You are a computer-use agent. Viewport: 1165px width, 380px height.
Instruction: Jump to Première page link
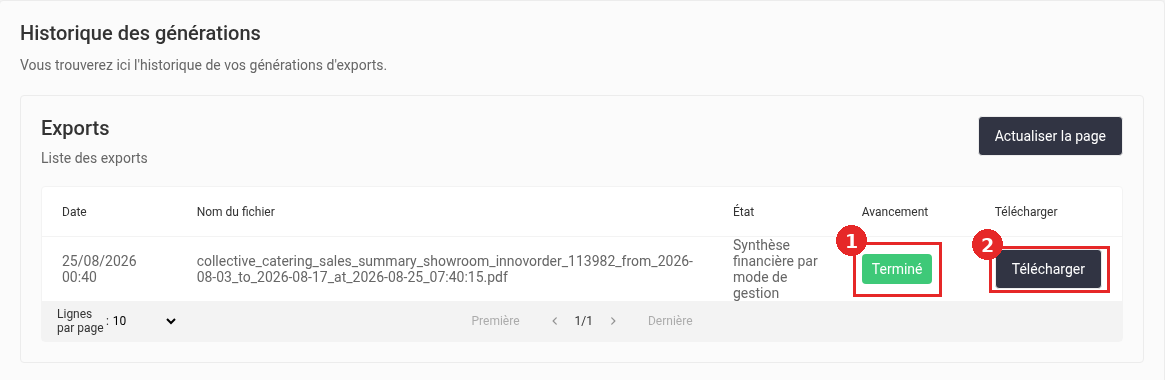[496, 321]
